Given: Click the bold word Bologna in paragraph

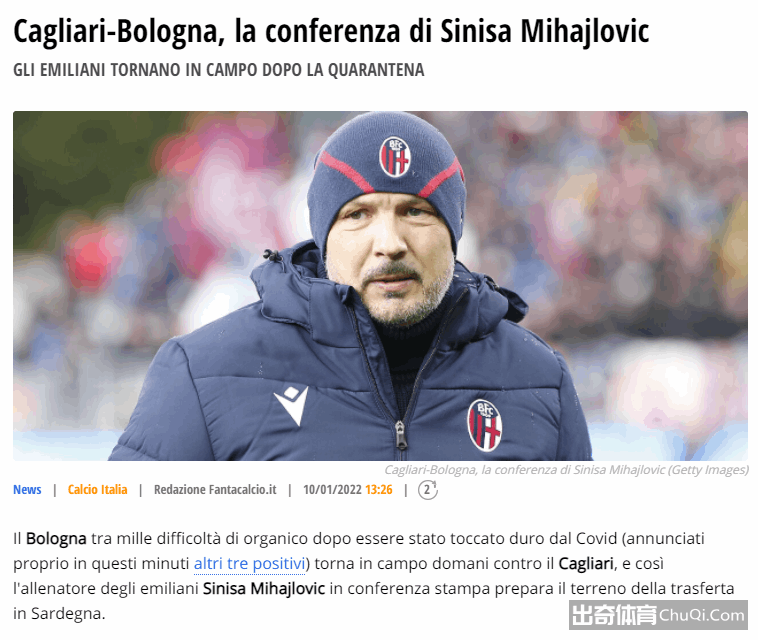Looking at the screenshot, I should coord(56,538).
